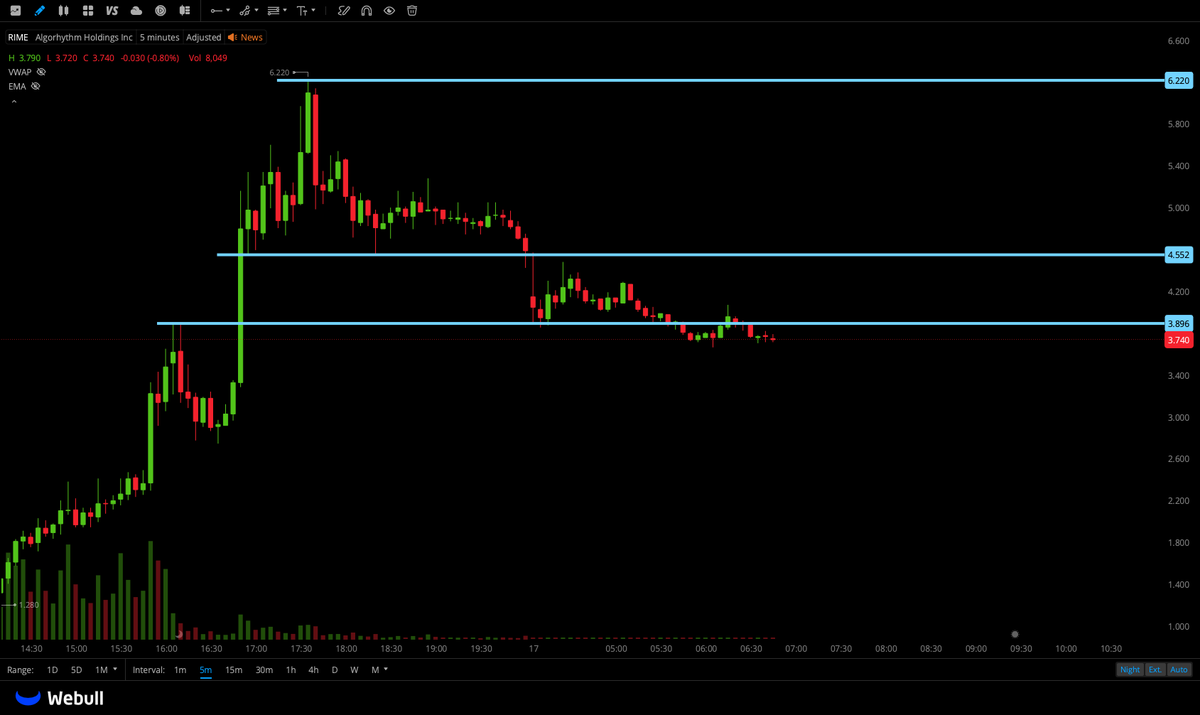Toggle VWAP indicator visibility eye
The image size is (1200, 715).
pyautogui.click(x=41, y=72)
